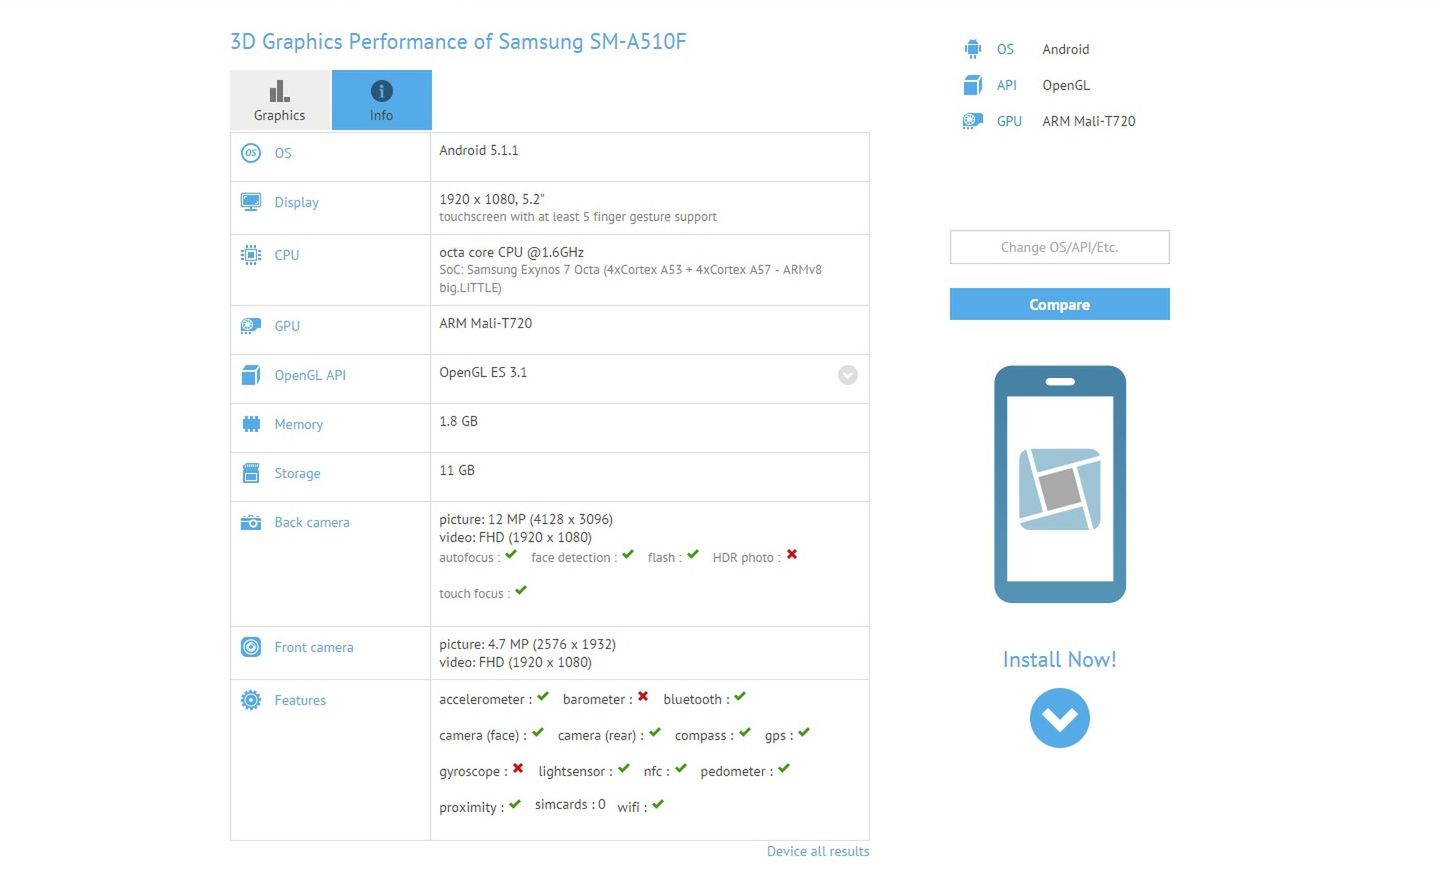Click the CPU chip icon
This screenshot has width=1440, height=880.
(x=251, y=255)
